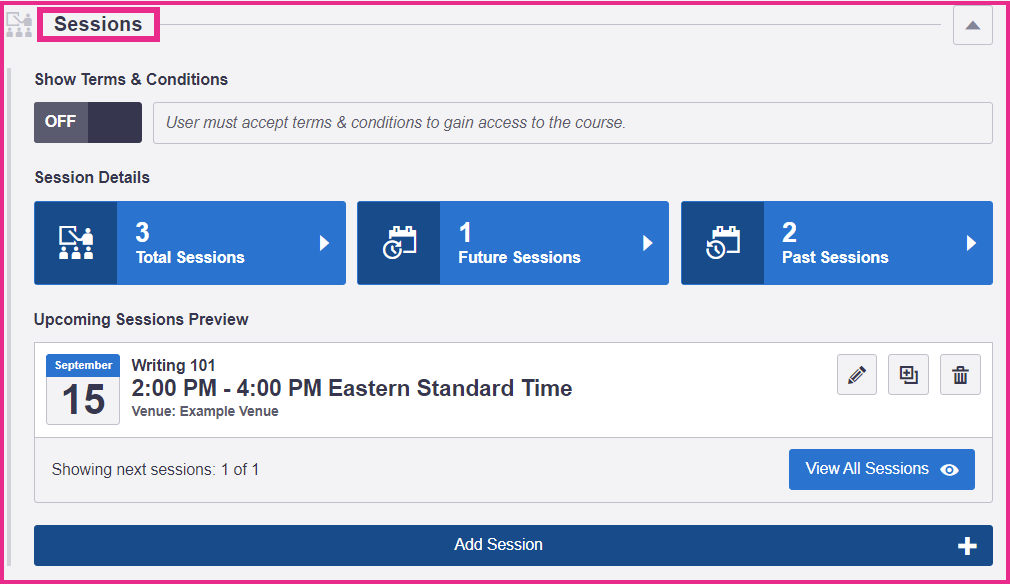Click the eye icon in View All Sessions
The width and height of the screenshot is (1010, 584).
click(949, 470)
